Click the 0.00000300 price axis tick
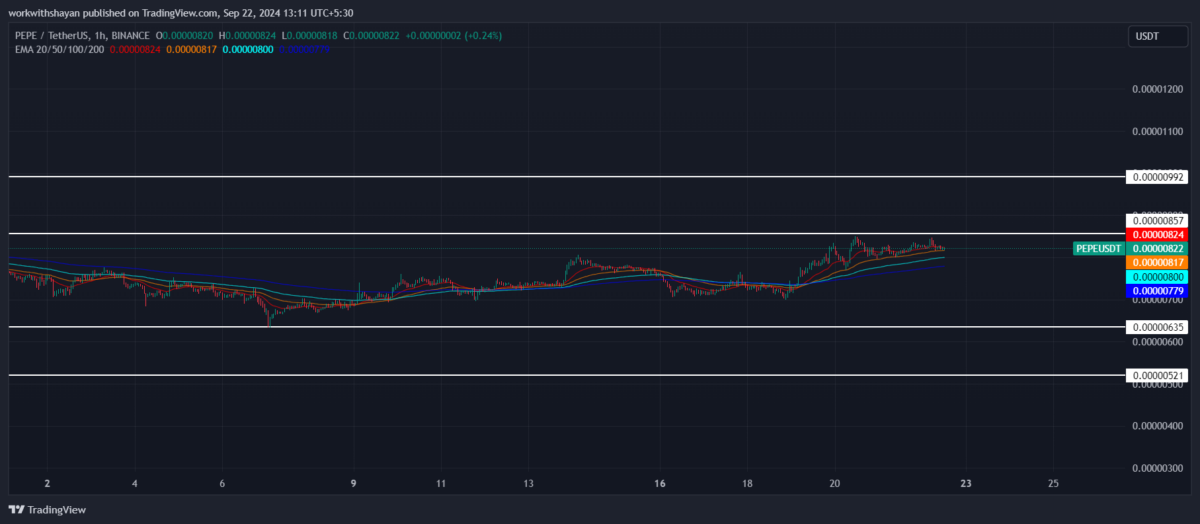This screenshot has width=1200, height=524. pyautogui.click(x=1157, y=468)
